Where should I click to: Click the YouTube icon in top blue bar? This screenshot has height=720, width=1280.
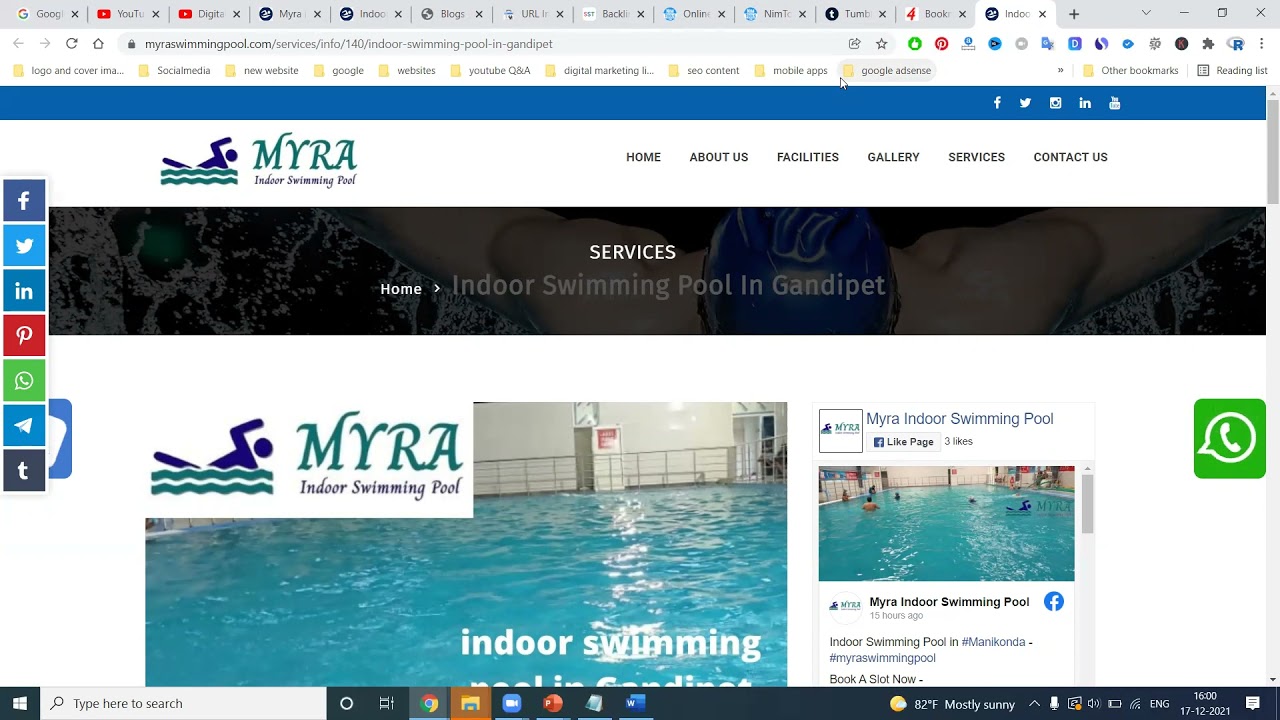[x=1114, y=103]
